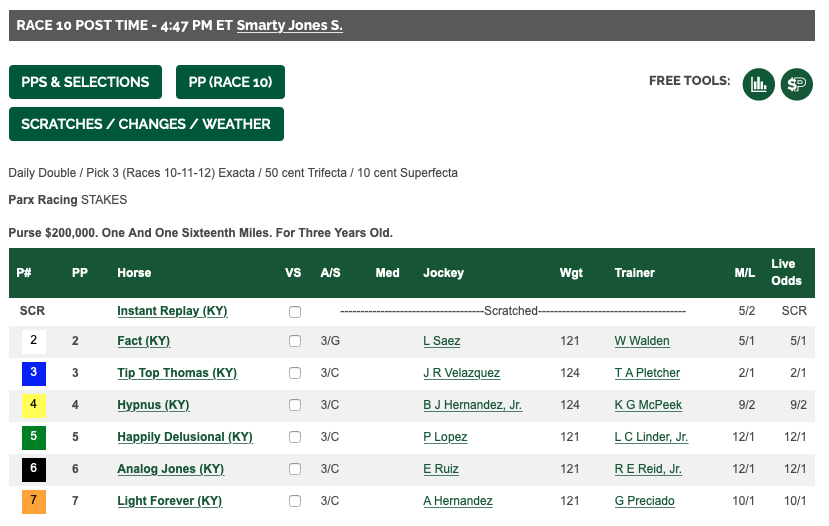Viewport: 829px width, 526px height.
Task: Tick the VS checkbox for Tip Top Thomas
Action: tap(295, 373)
